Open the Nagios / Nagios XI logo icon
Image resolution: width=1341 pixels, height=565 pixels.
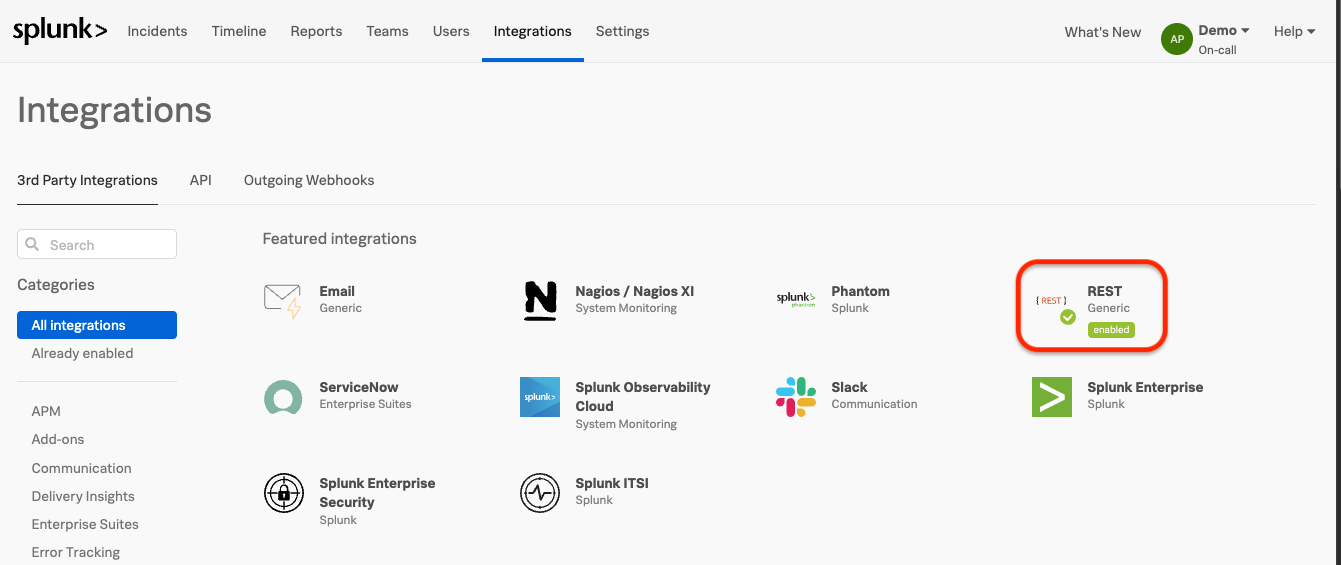coord(540,300)
